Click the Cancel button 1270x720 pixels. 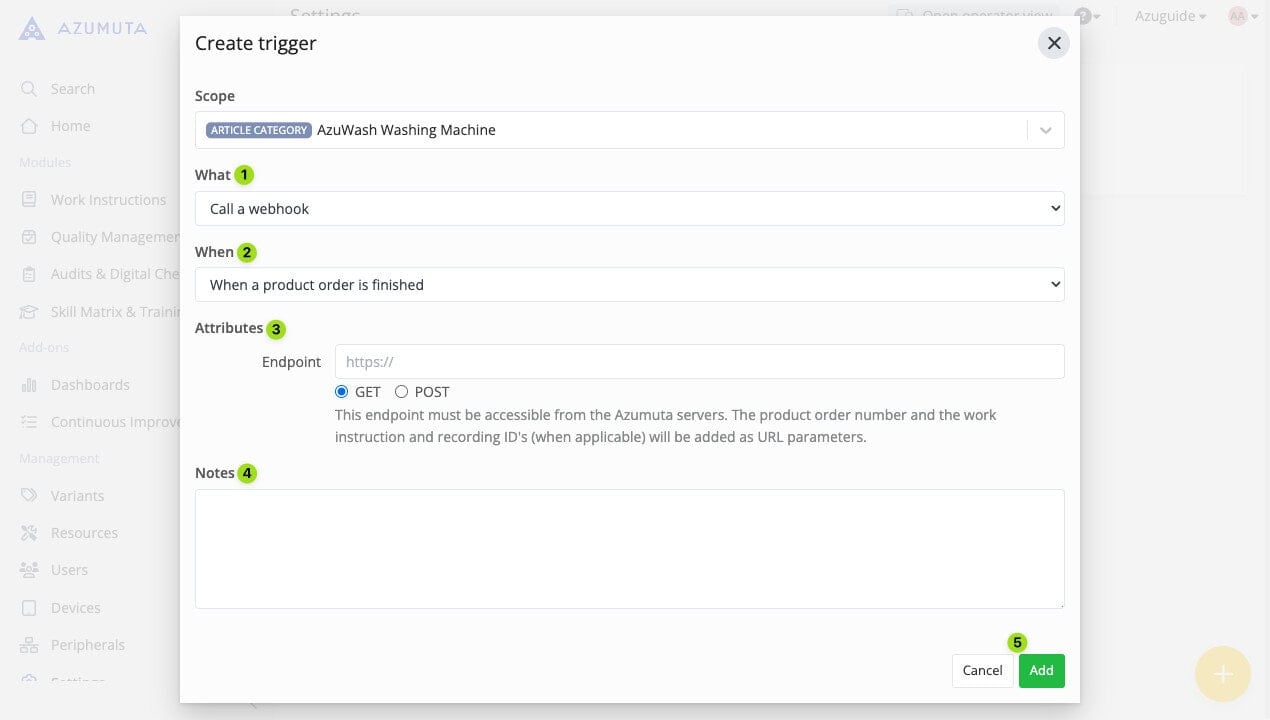[982, 671]
